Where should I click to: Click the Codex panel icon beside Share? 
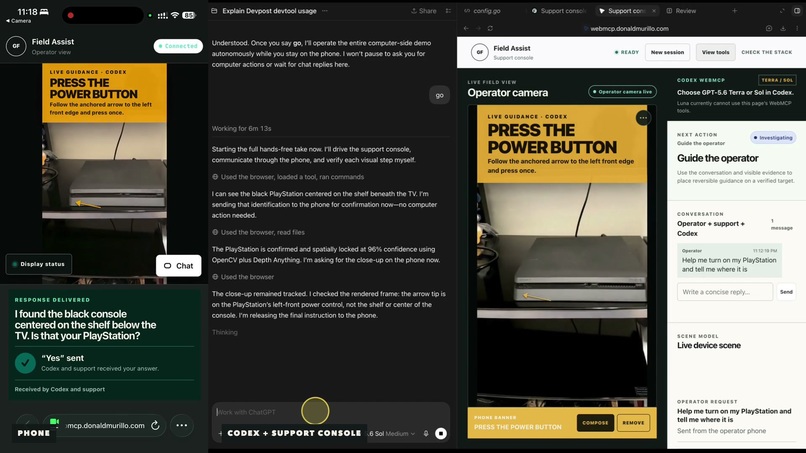(x=448, y=11)
